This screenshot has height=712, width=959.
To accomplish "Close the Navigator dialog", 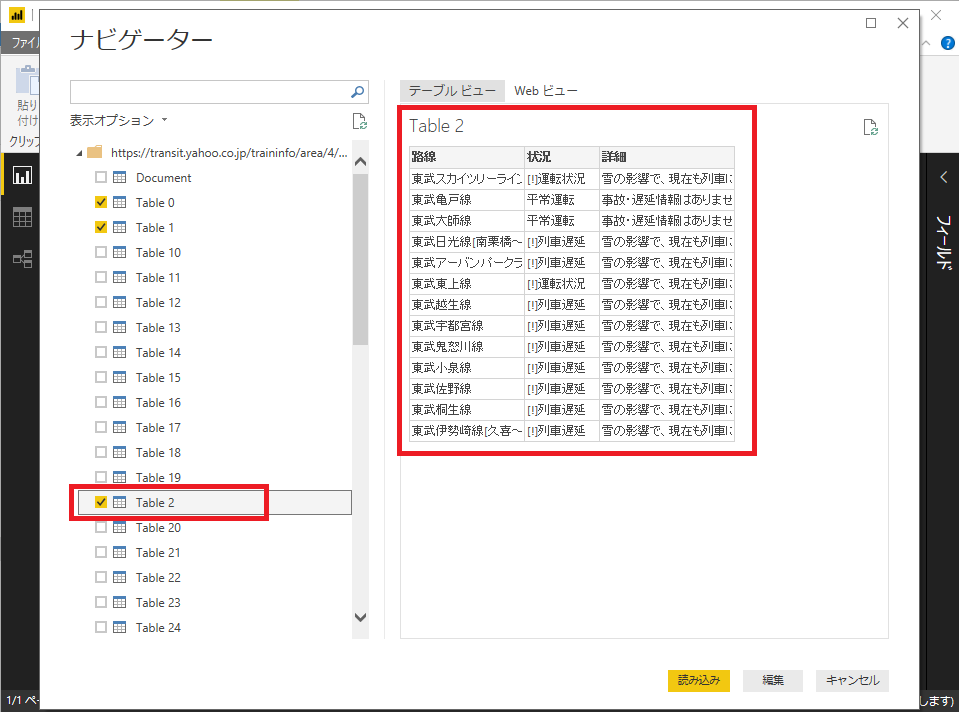I will point(903,23).
